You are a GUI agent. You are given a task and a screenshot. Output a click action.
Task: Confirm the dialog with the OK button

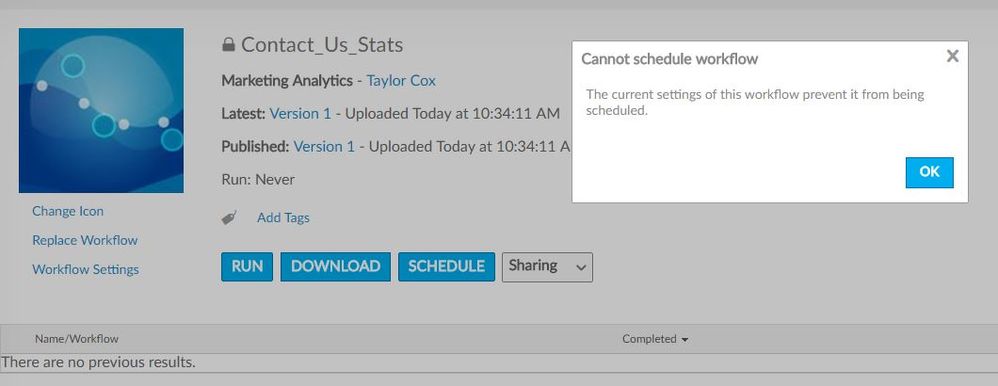coord(929,172)
